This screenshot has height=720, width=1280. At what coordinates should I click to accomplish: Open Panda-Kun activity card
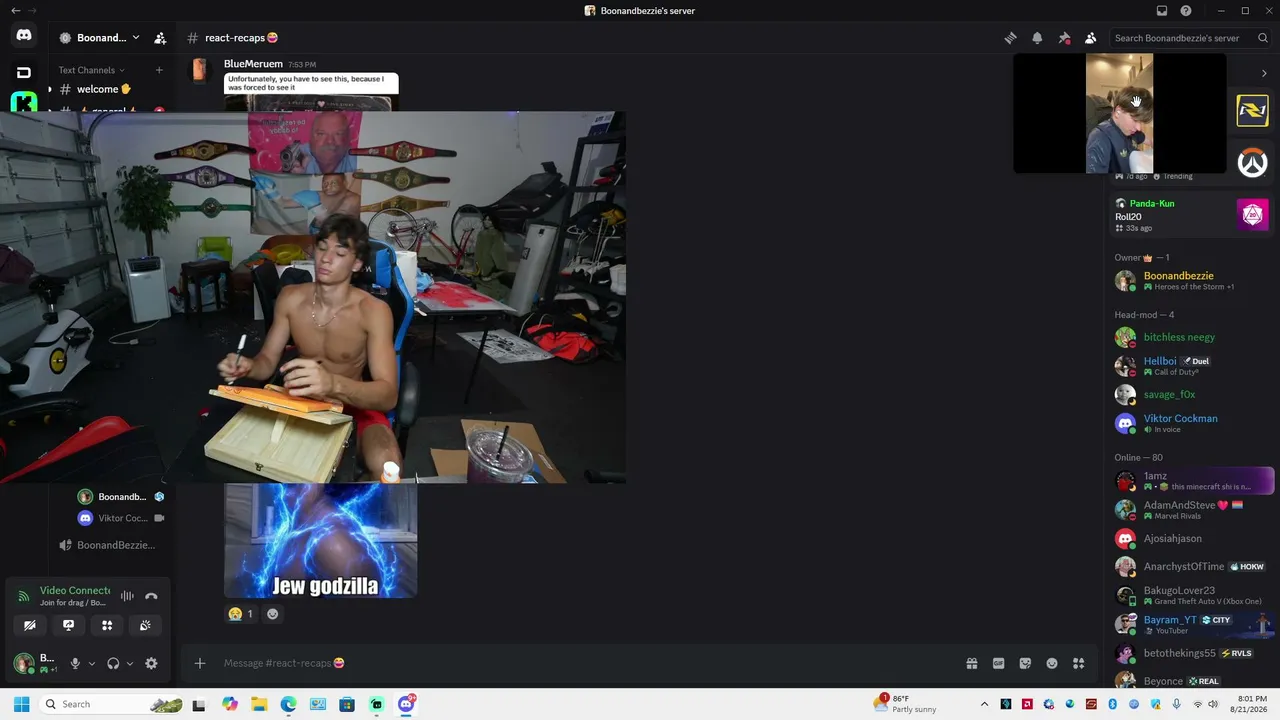coord(1191,215)
